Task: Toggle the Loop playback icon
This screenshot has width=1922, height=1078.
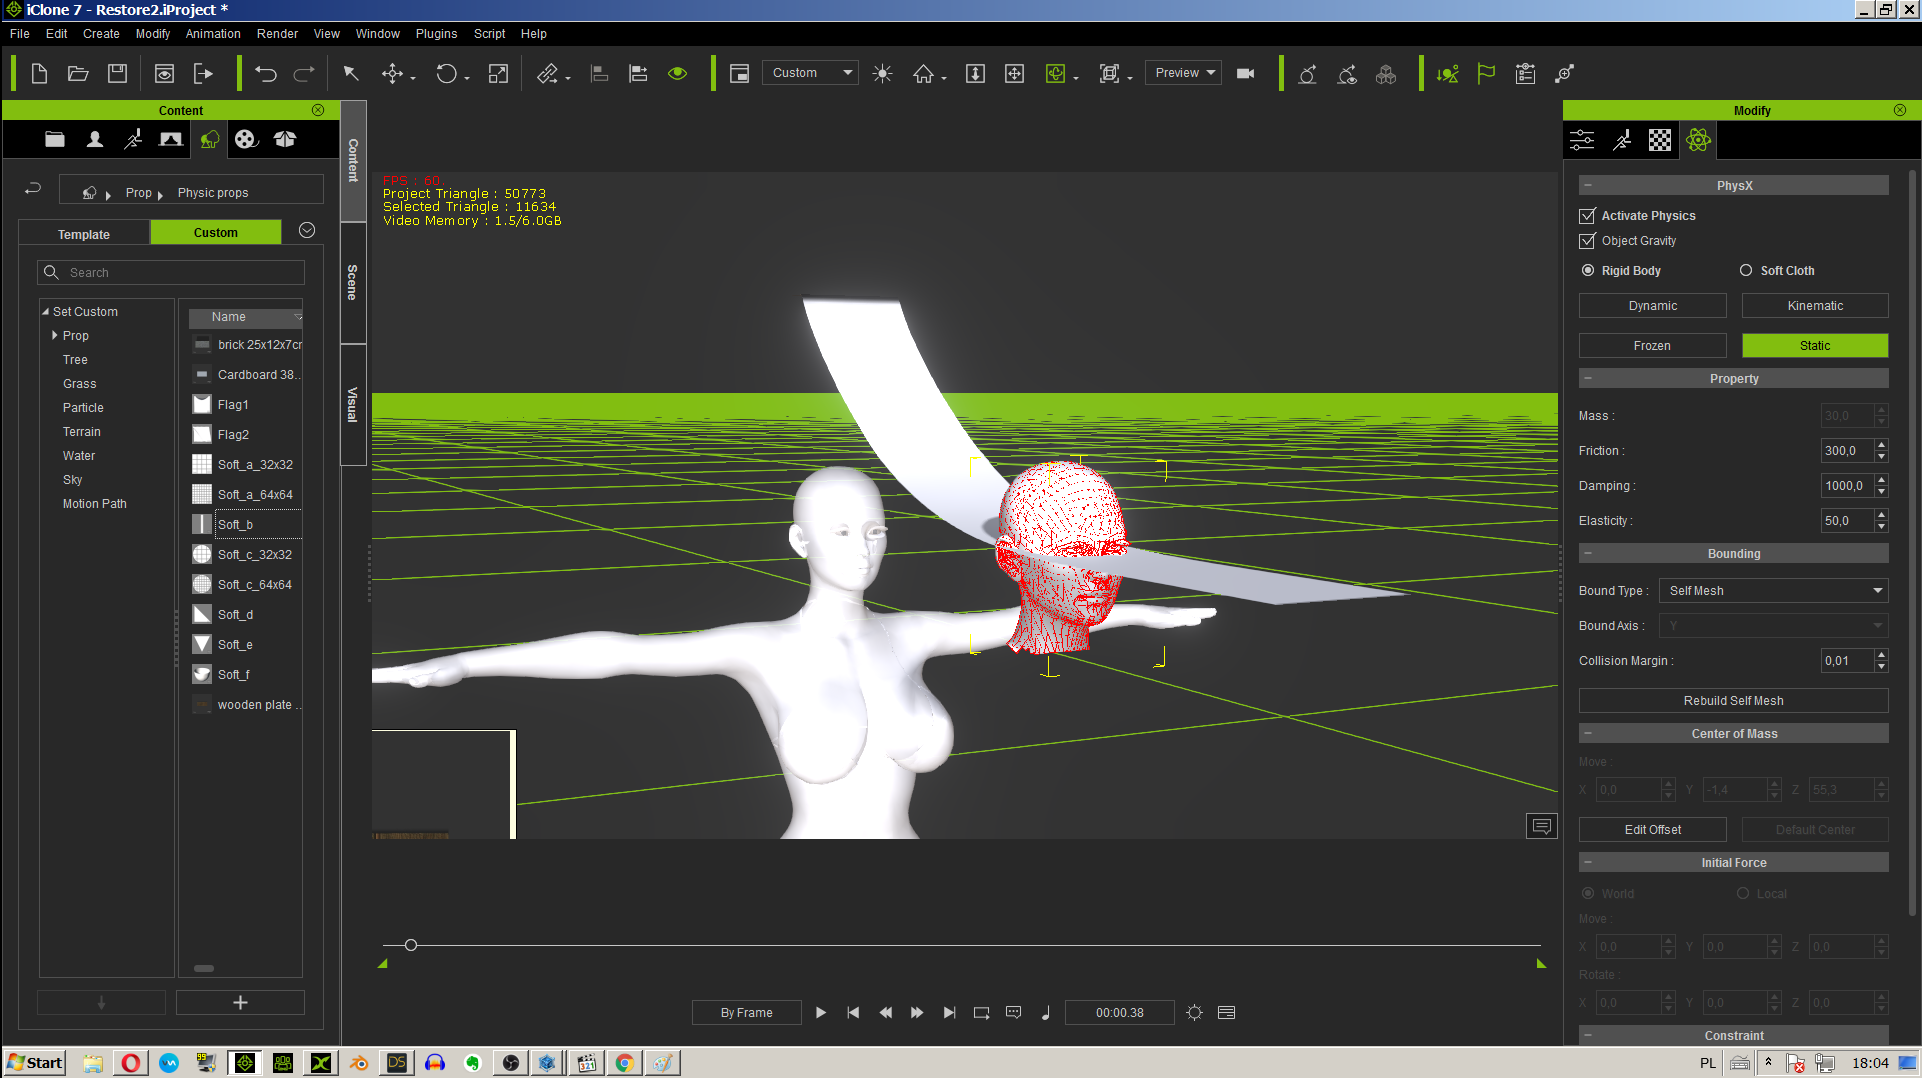Action: [981, 1012]
